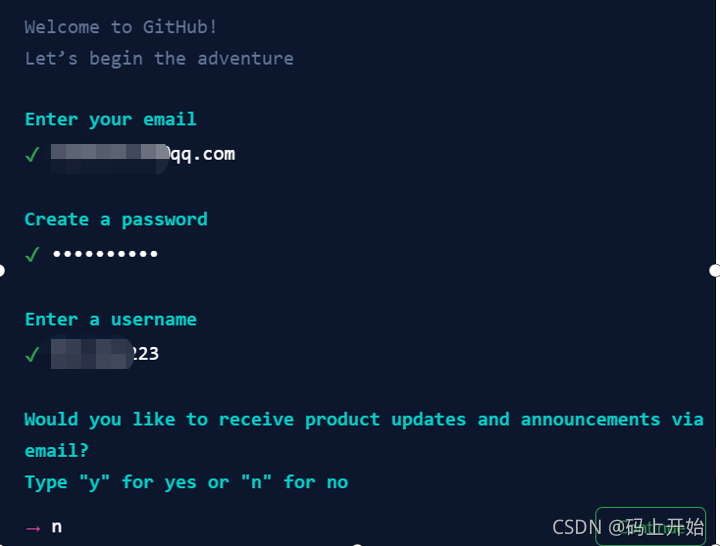Viewport: 720px width, 546px height.
Task: Click the "Create a password" label
Action: pyautogui.click(x=116, y=220)
